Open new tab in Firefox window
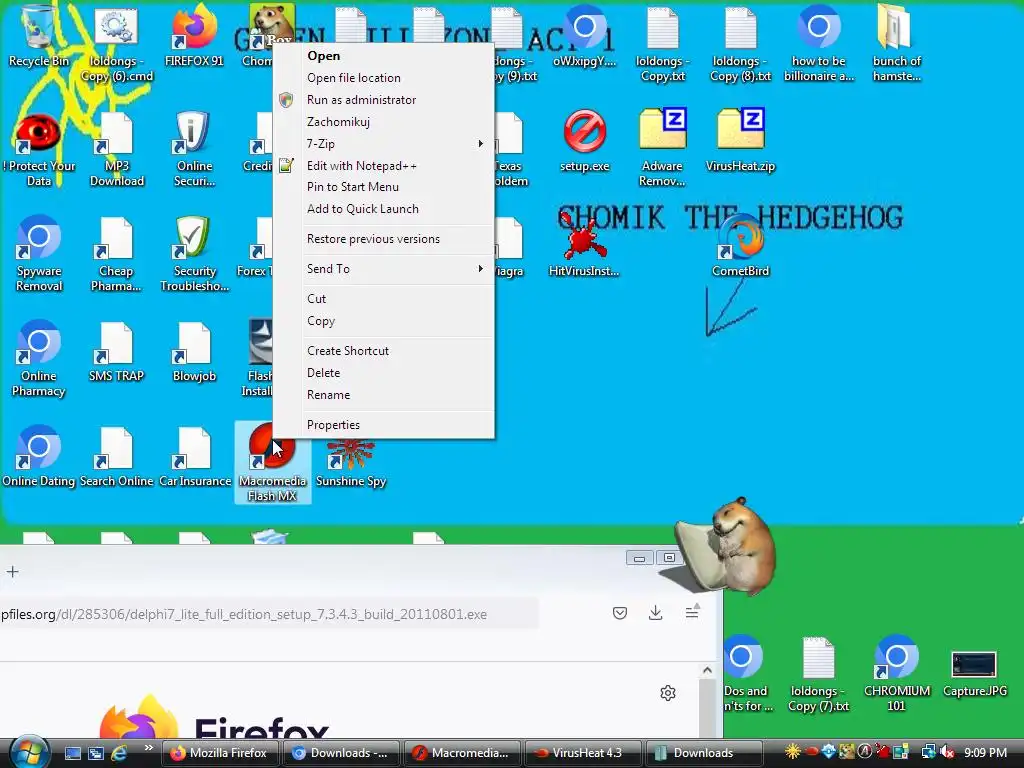The height and width of the screenshot is (768, 1024). pos(12,572)
